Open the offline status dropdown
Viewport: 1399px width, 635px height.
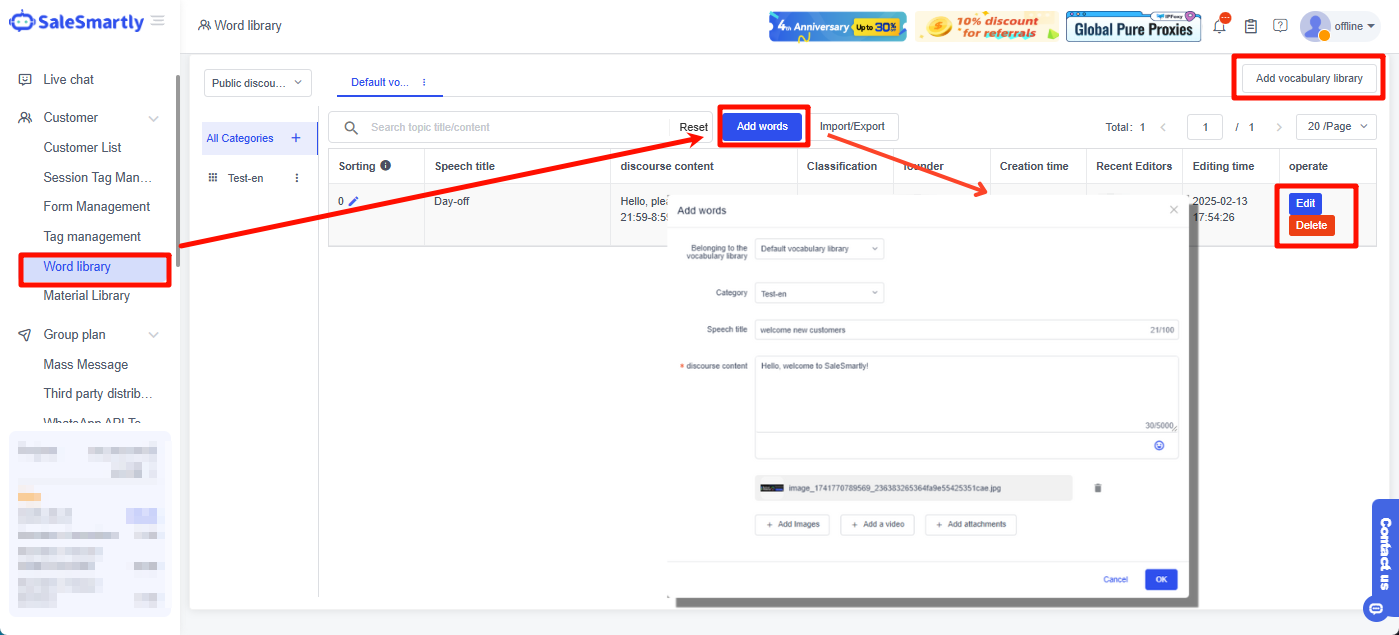[1355, 27]
